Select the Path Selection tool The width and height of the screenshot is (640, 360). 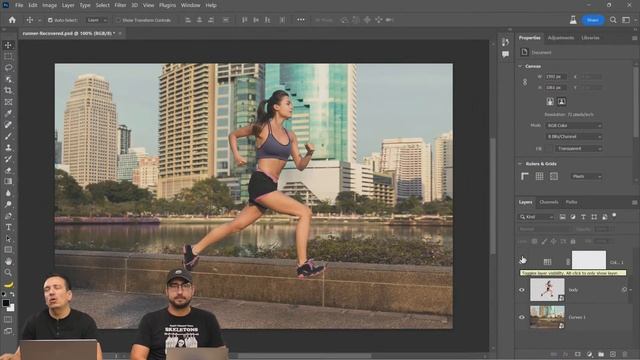coord(8,239)
